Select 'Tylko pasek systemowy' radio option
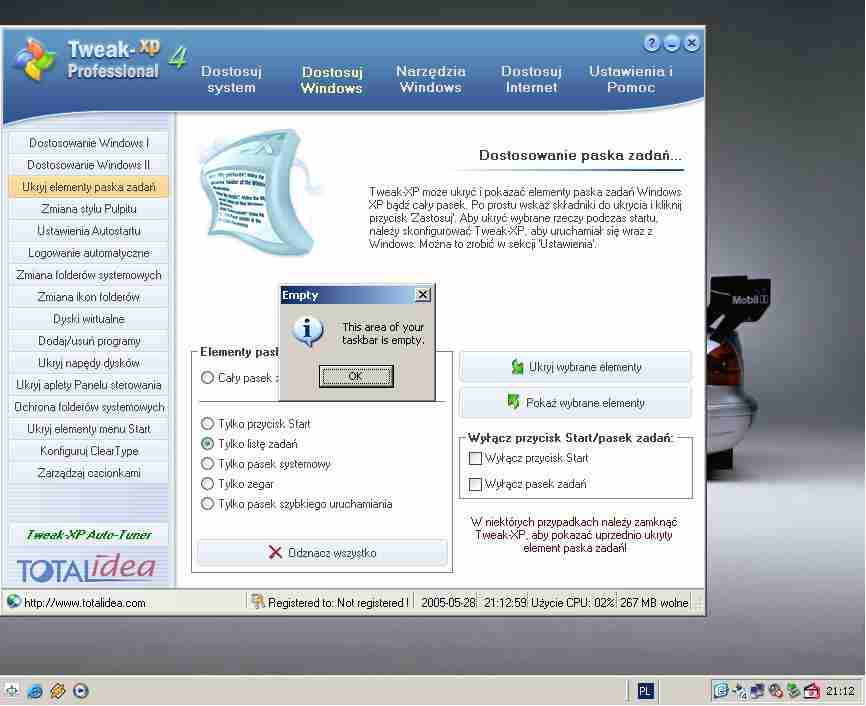The height and width of the screenshot is (706, 866). click(x=208, y=464)
